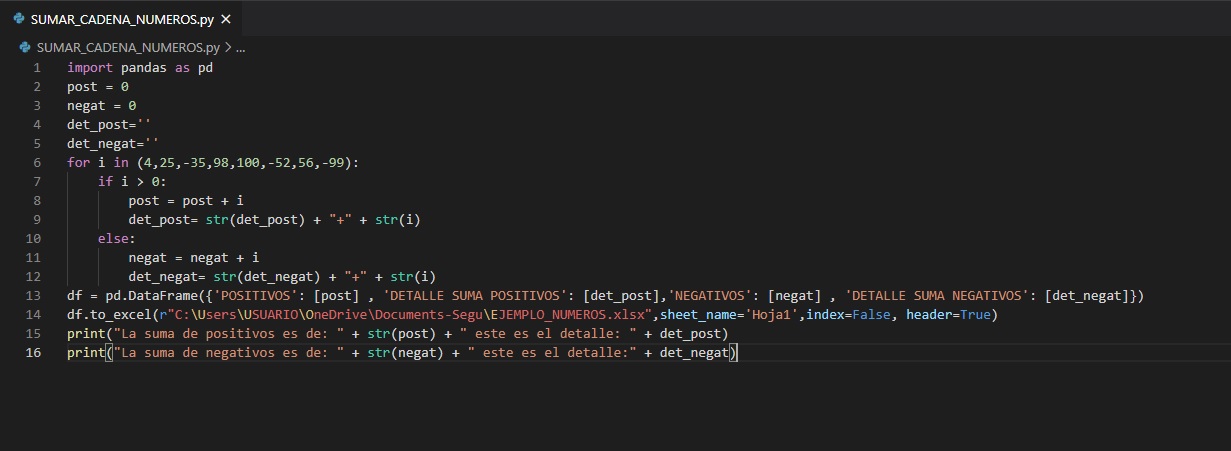The height and width of the screenshot is (451, 1231).
Task: Click the 'post = post + i' line
Action: click(186, 200)
